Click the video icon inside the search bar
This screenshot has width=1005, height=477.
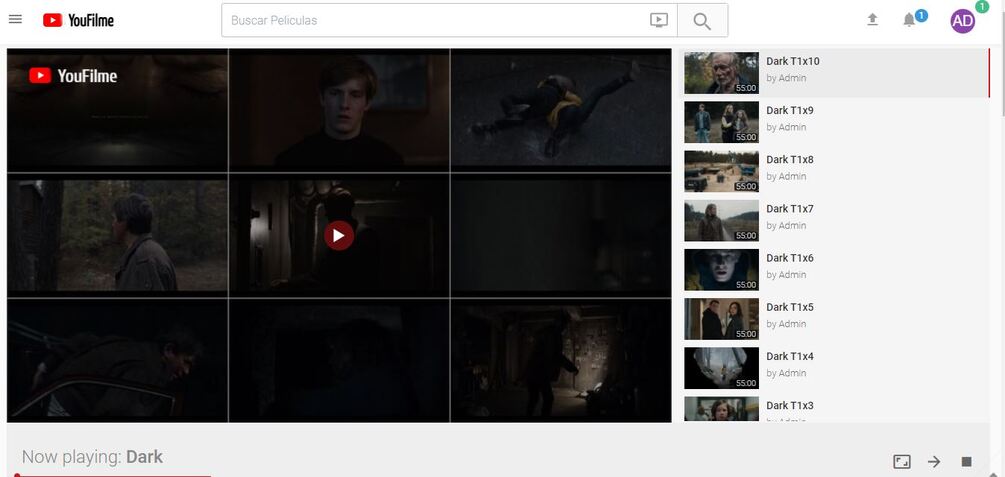coord(659,21)
